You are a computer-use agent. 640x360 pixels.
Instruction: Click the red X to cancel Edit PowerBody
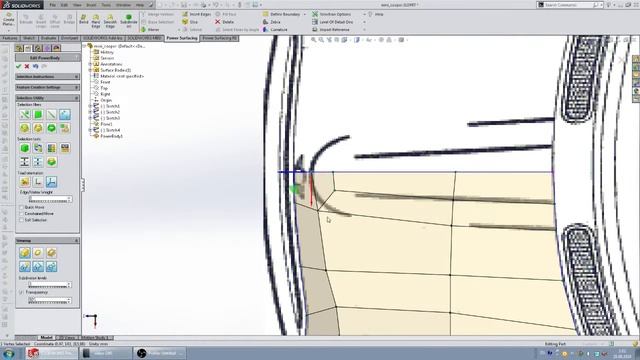[27, 66]
